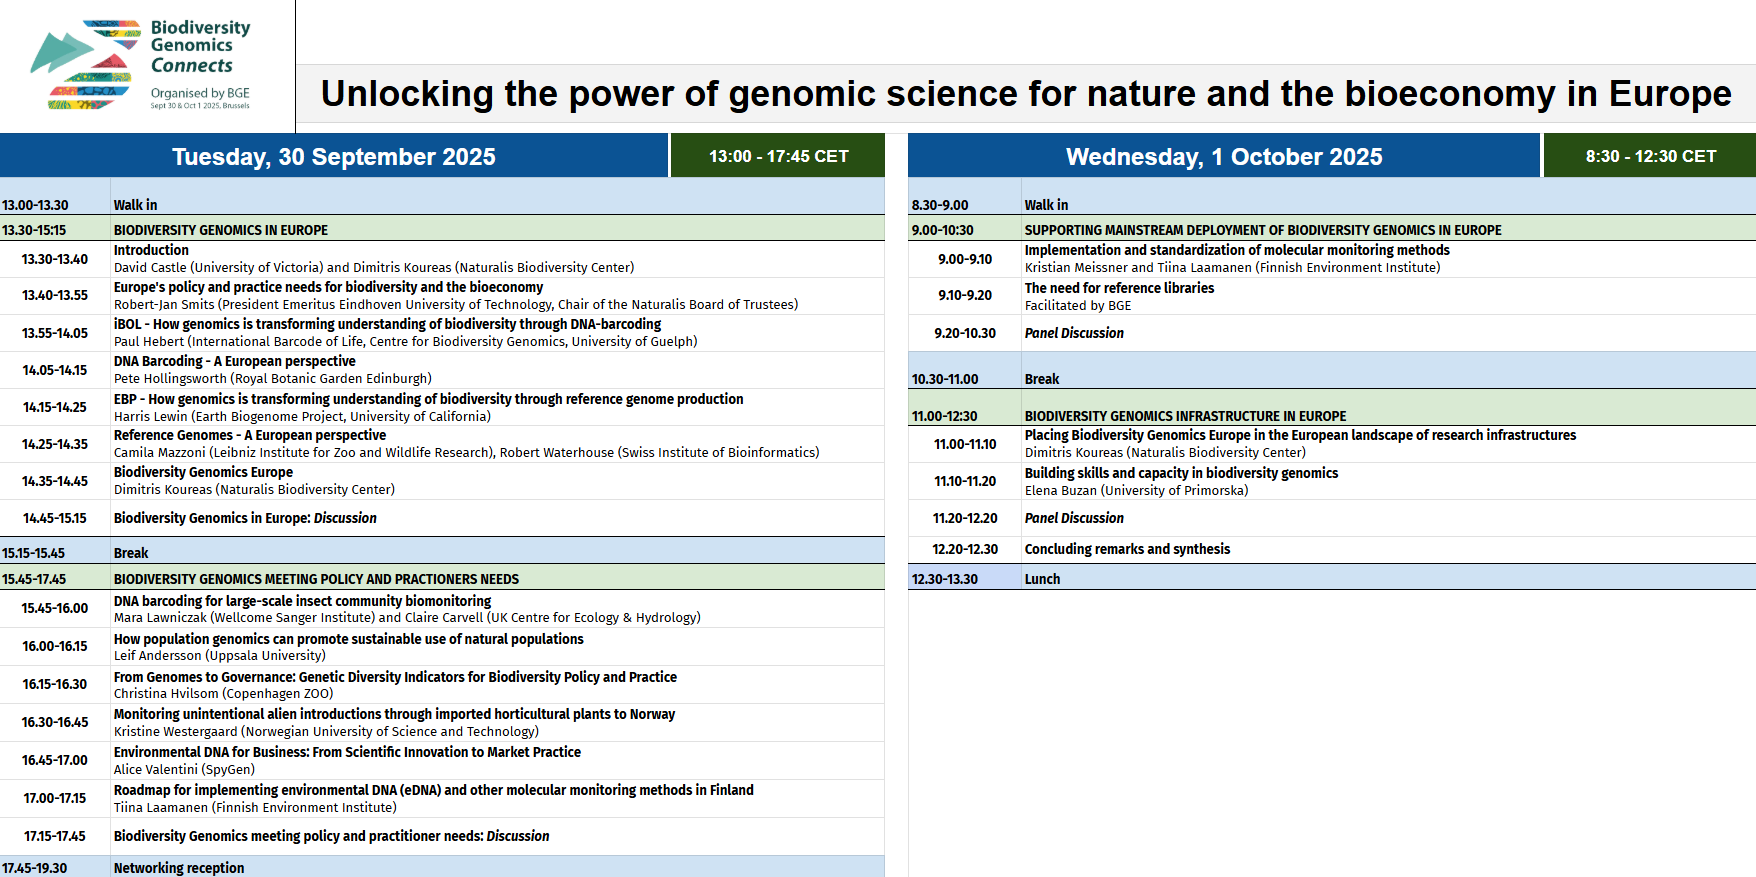Select the Environmental DNA for Business talk
1756x877 pixels.
point(442,760)
